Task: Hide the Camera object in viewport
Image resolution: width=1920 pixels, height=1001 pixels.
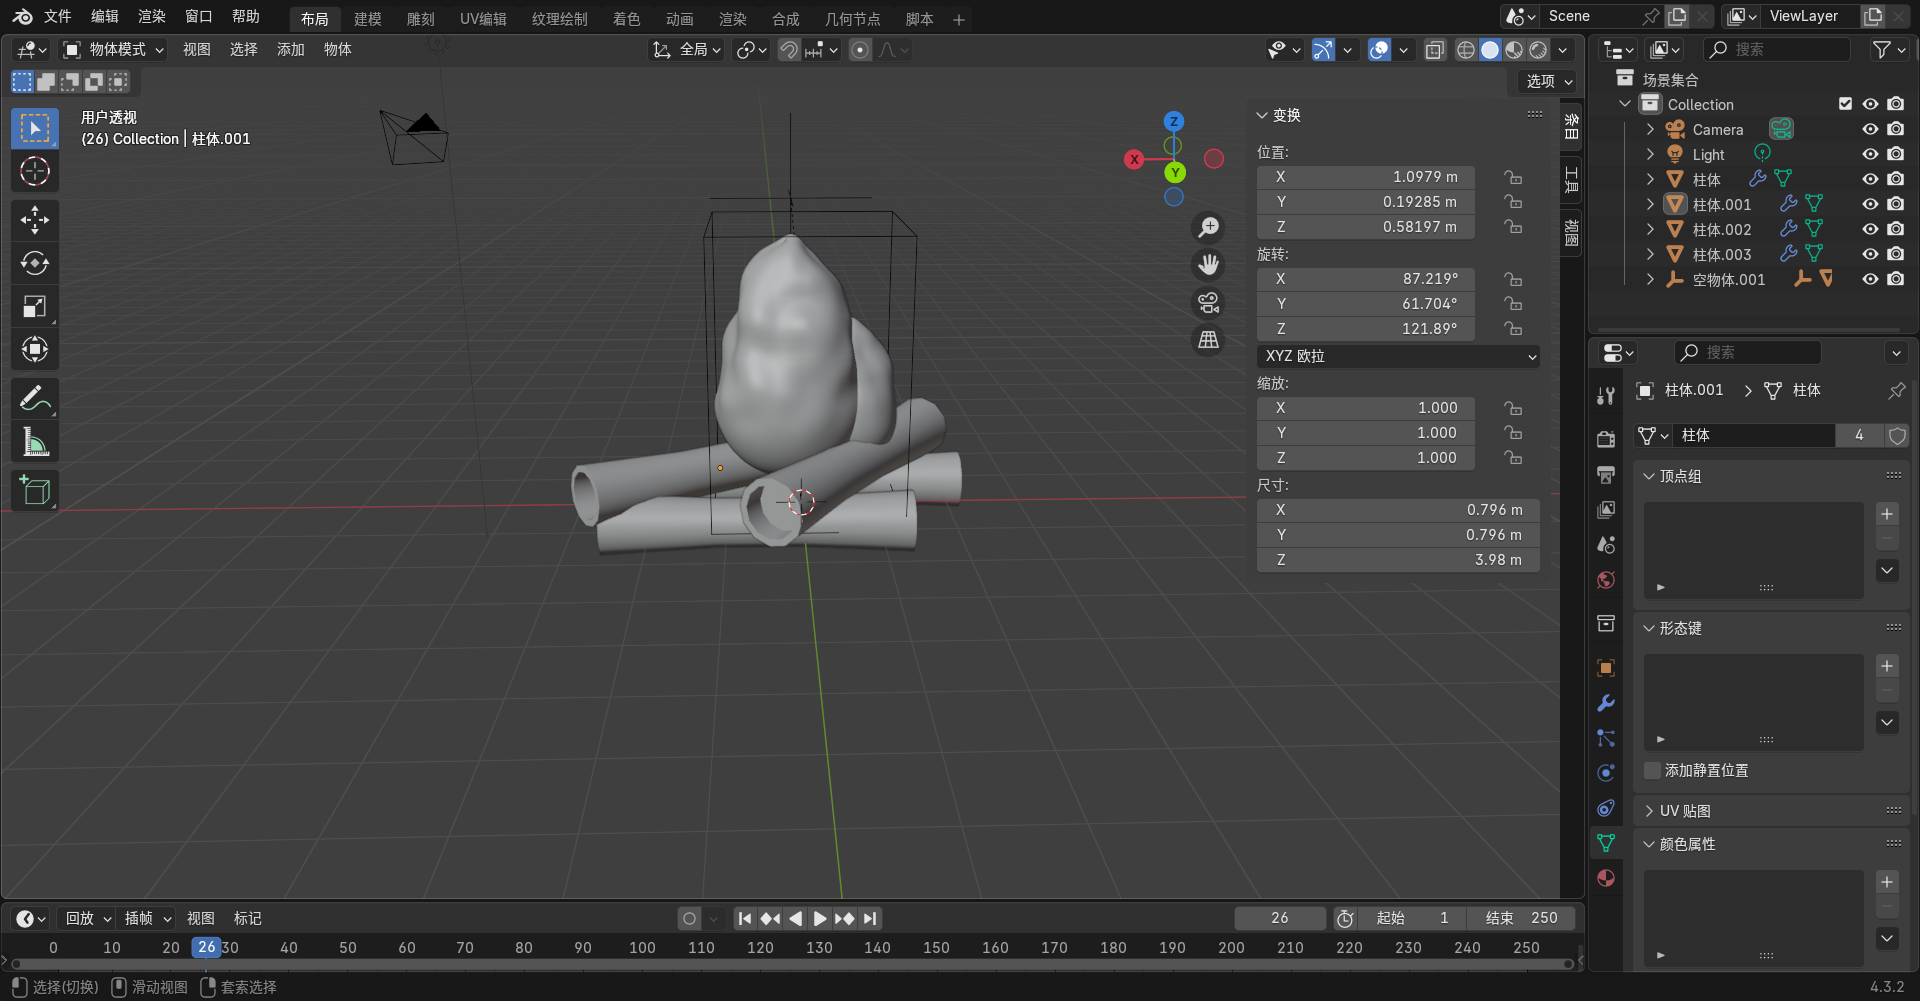Action: pyautogui.click(x=1870, y=129)
